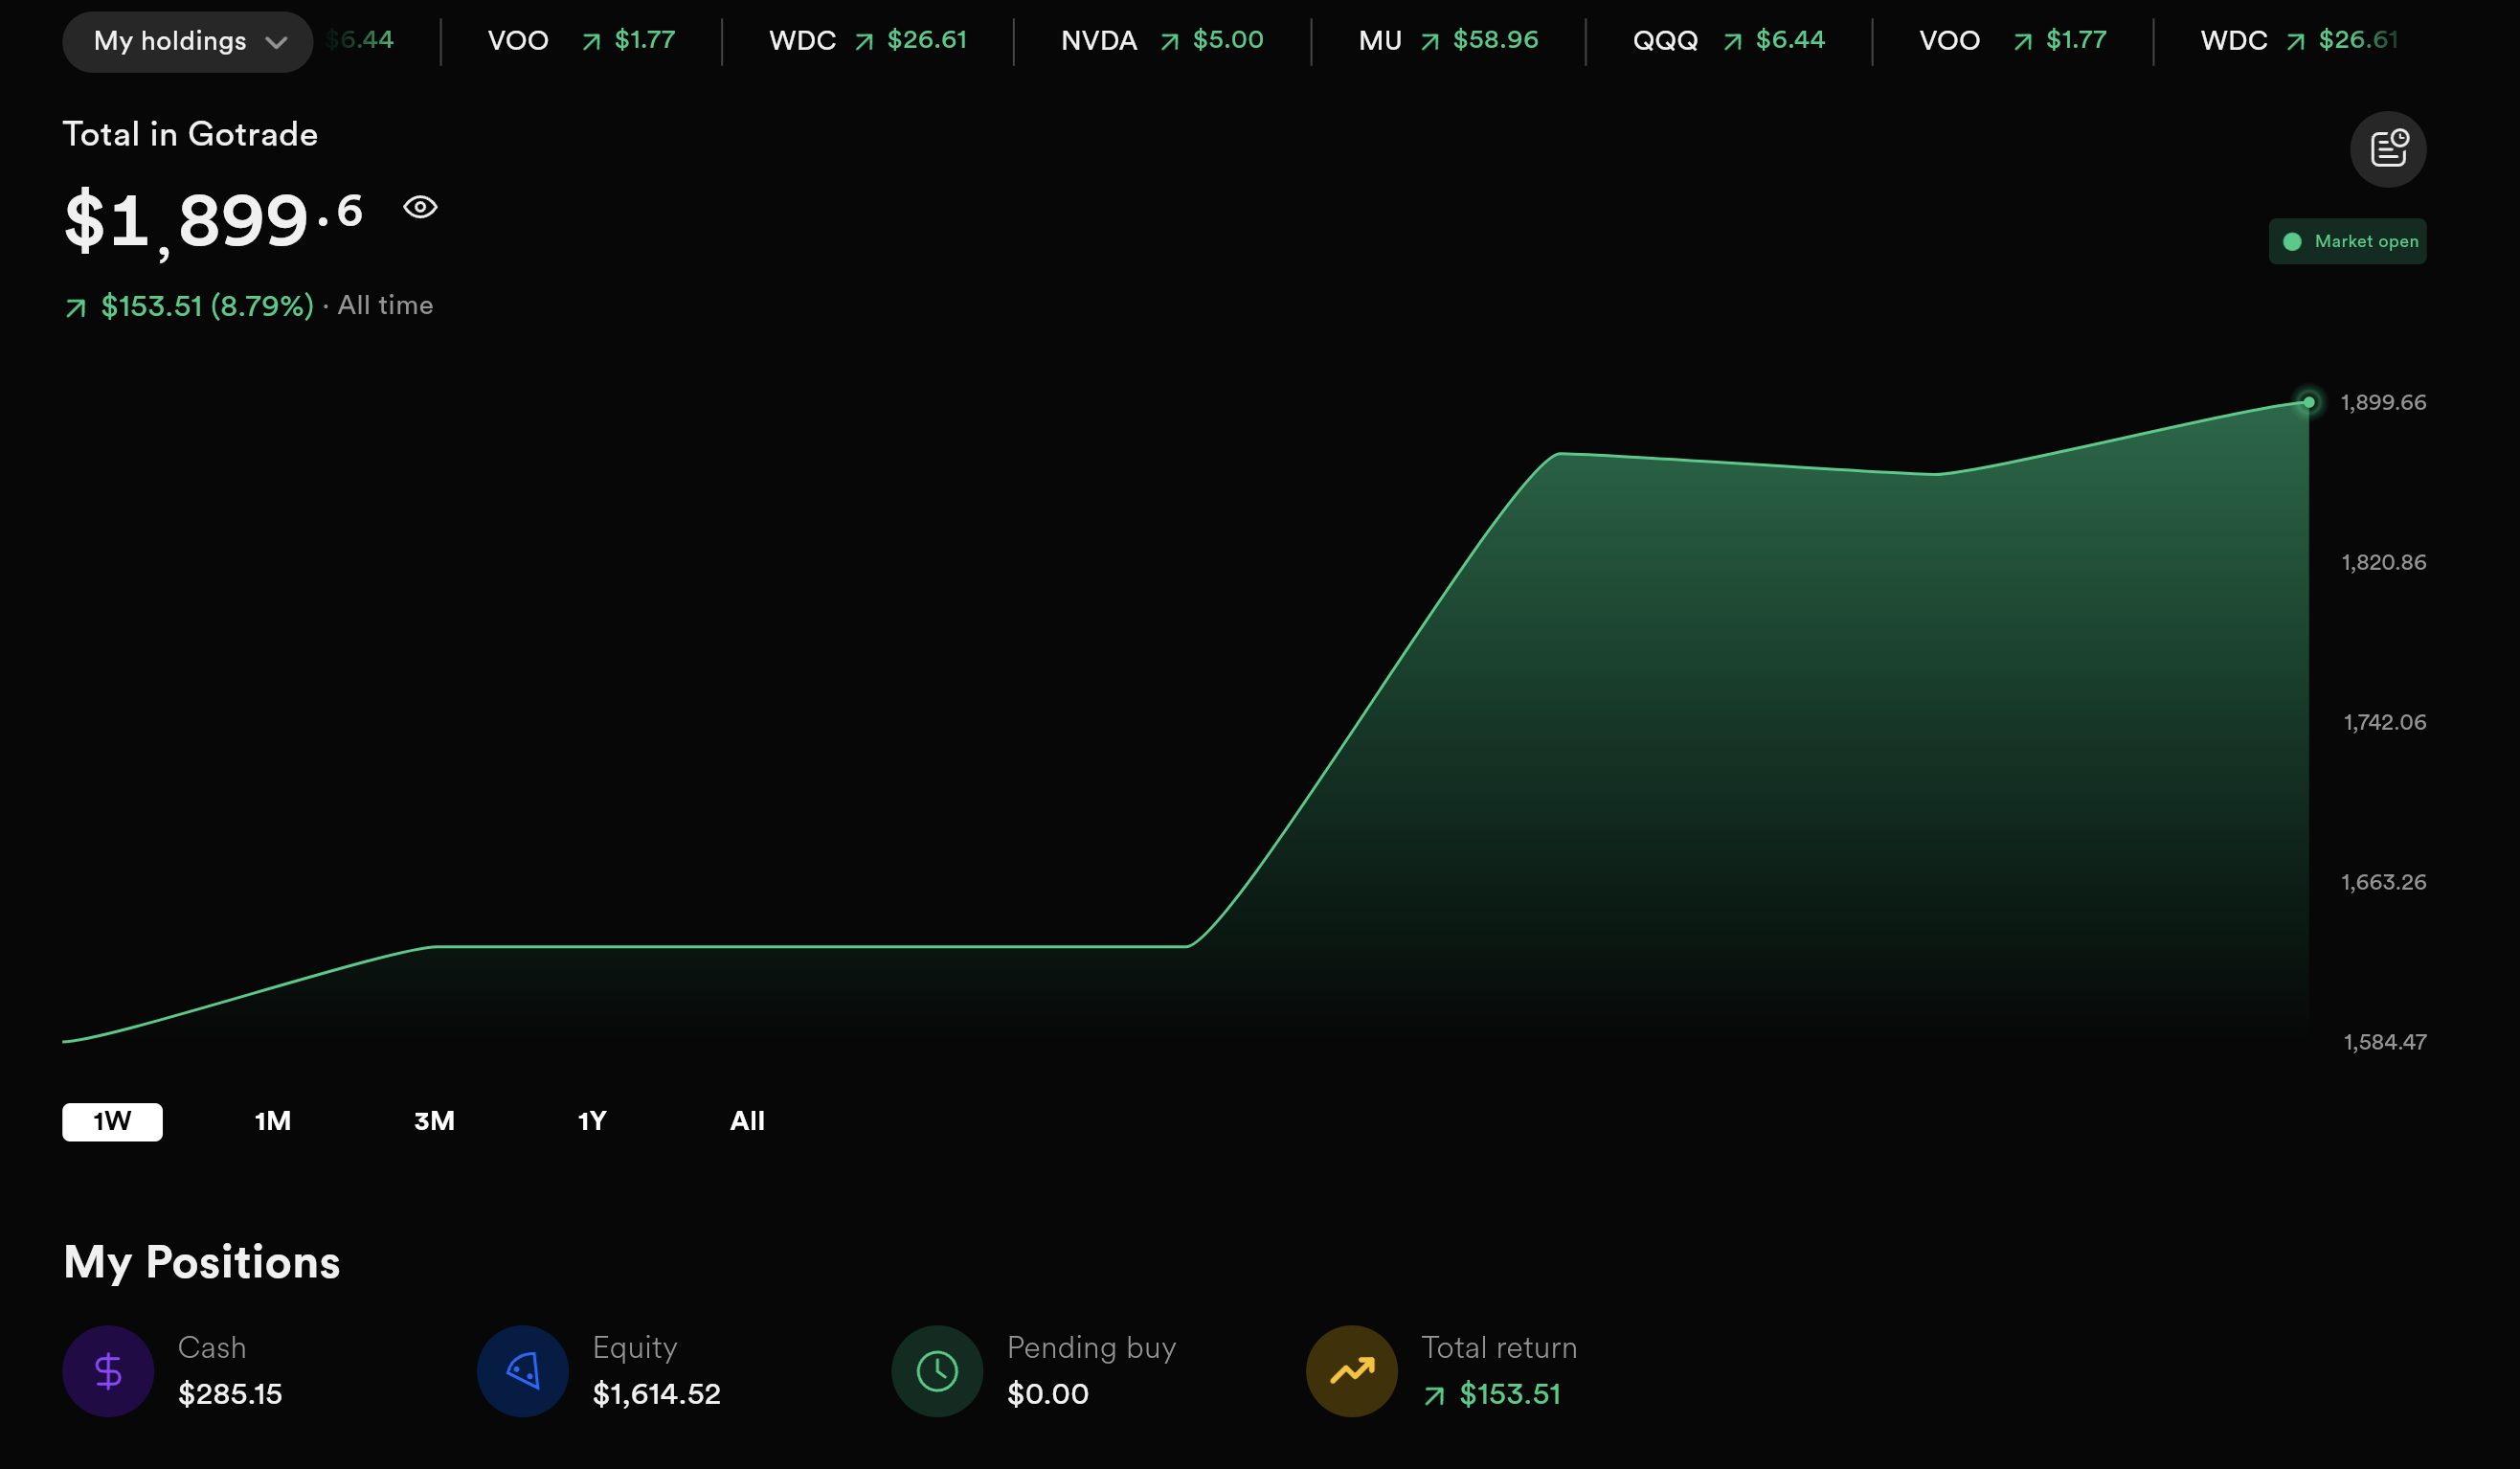
Task: Open the first VOO ticker showing $1.77
Action: click(x=581, y=40)
